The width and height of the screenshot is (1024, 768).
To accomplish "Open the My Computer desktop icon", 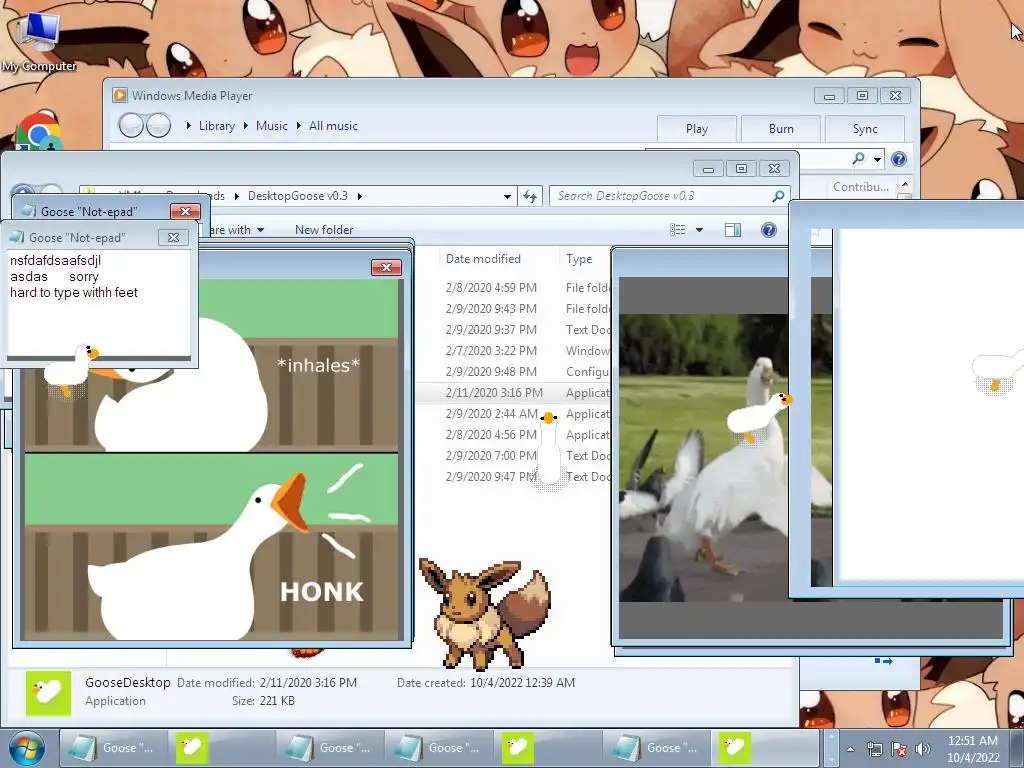I will point(38,40).
